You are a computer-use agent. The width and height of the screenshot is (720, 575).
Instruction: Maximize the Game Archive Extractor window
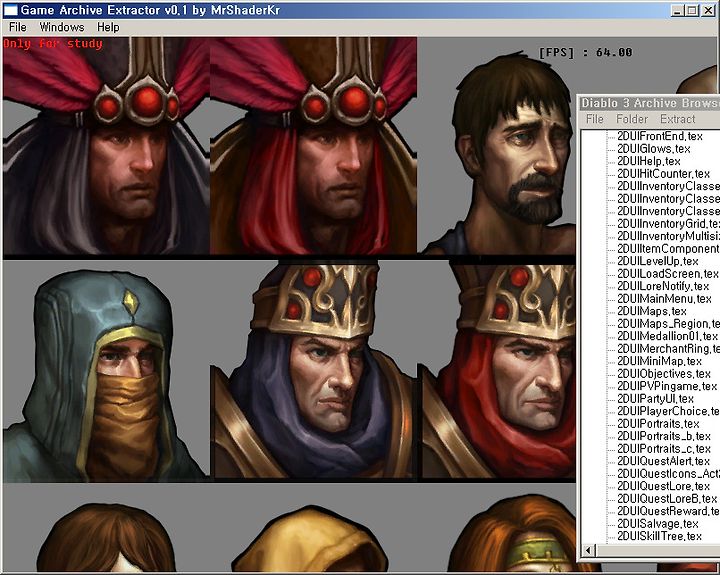[x=692, y=10]
